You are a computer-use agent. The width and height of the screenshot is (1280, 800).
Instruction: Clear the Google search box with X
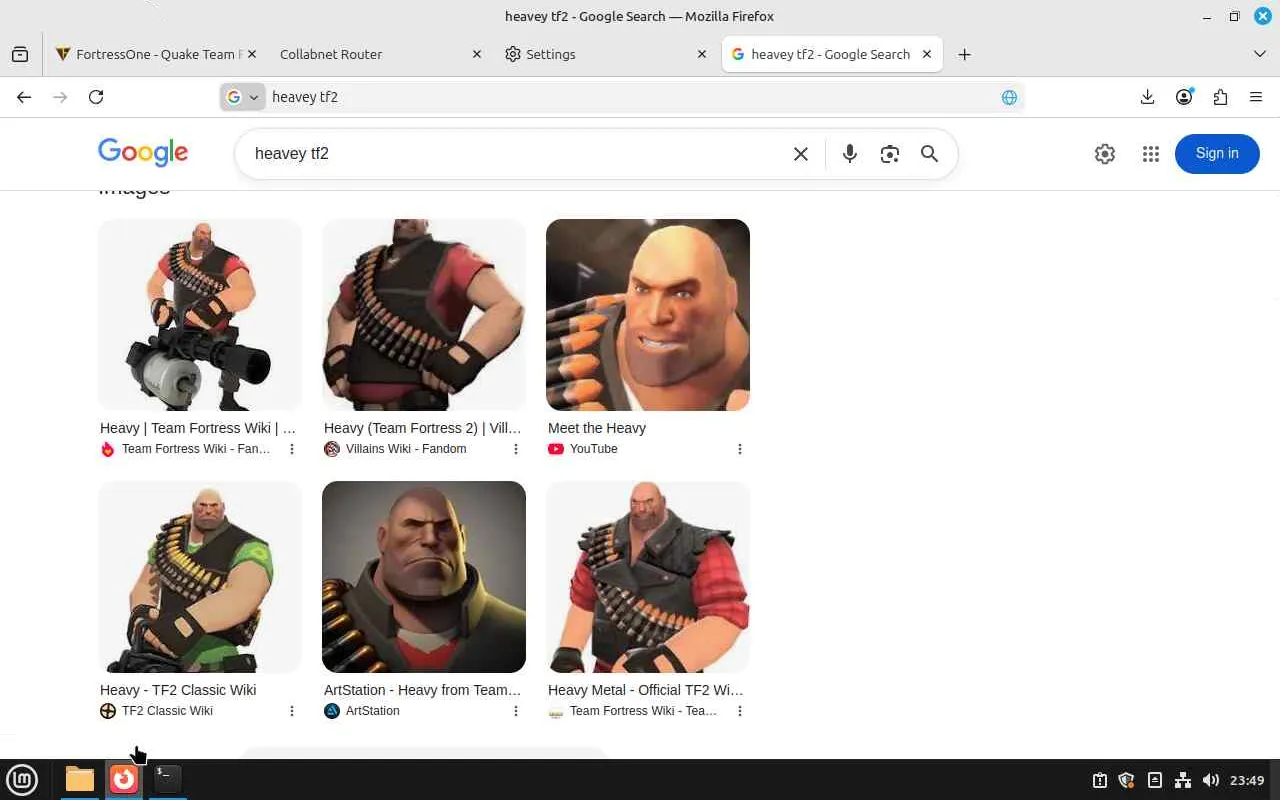click(800, 154)
